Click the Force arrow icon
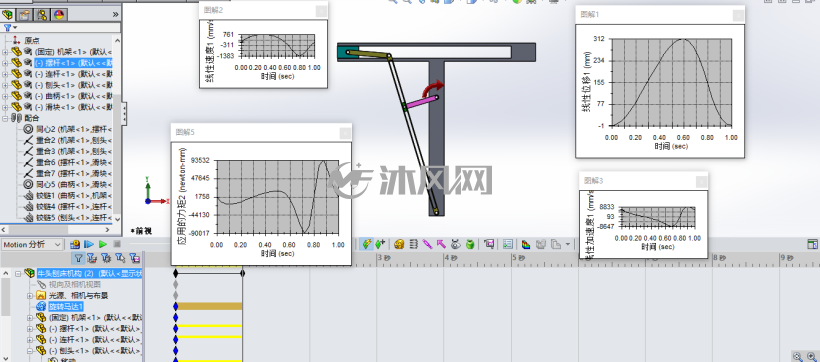This screenshot has width=820, height=362. pos(441,244)
